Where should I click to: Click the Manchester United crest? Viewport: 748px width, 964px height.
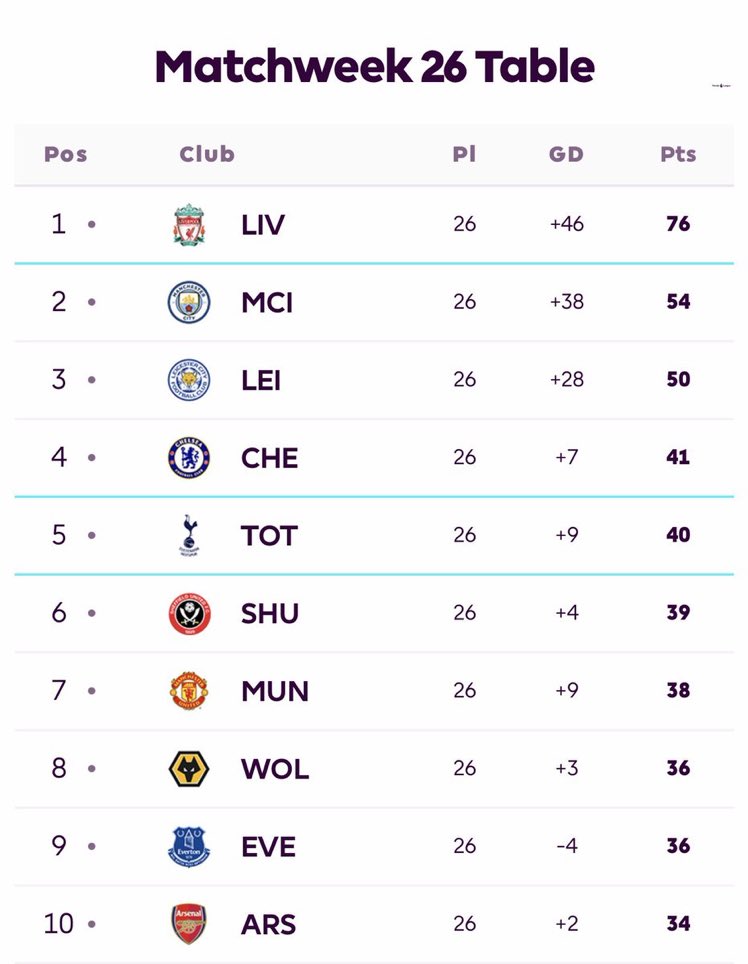coord(189,691)
